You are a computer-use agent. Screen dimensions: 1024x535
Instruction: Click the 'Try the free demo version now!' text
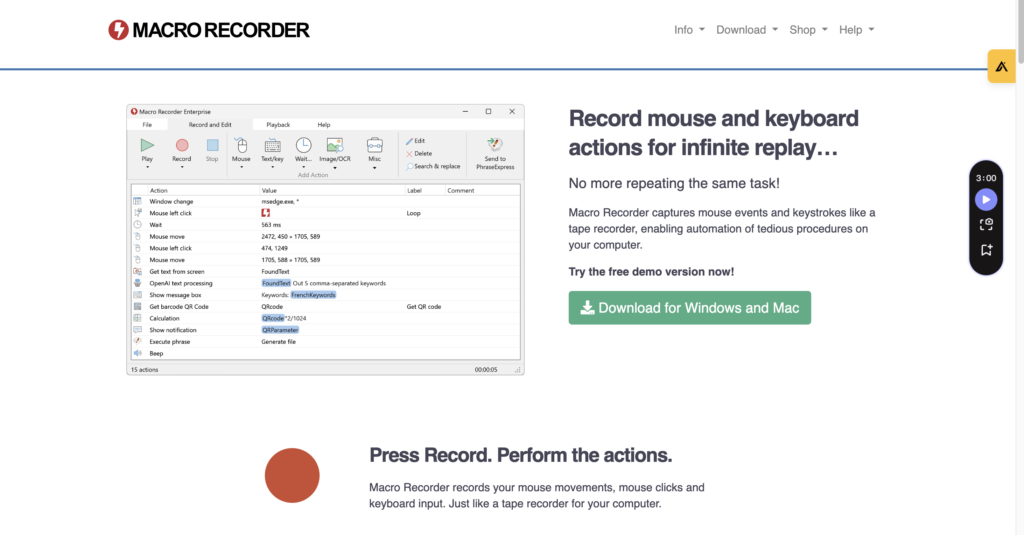click(x=651, y=272)
